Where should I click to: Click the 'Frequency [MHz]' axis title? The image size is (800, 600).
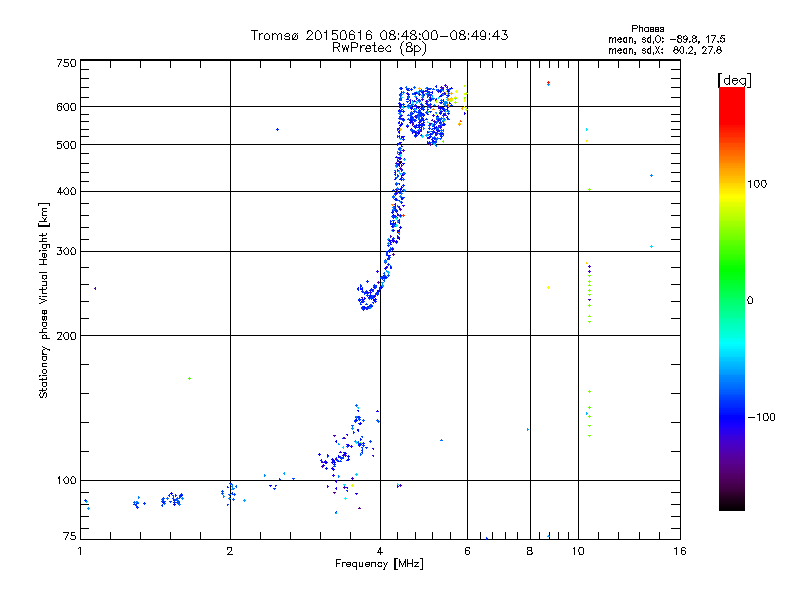(x=379, y=564)
